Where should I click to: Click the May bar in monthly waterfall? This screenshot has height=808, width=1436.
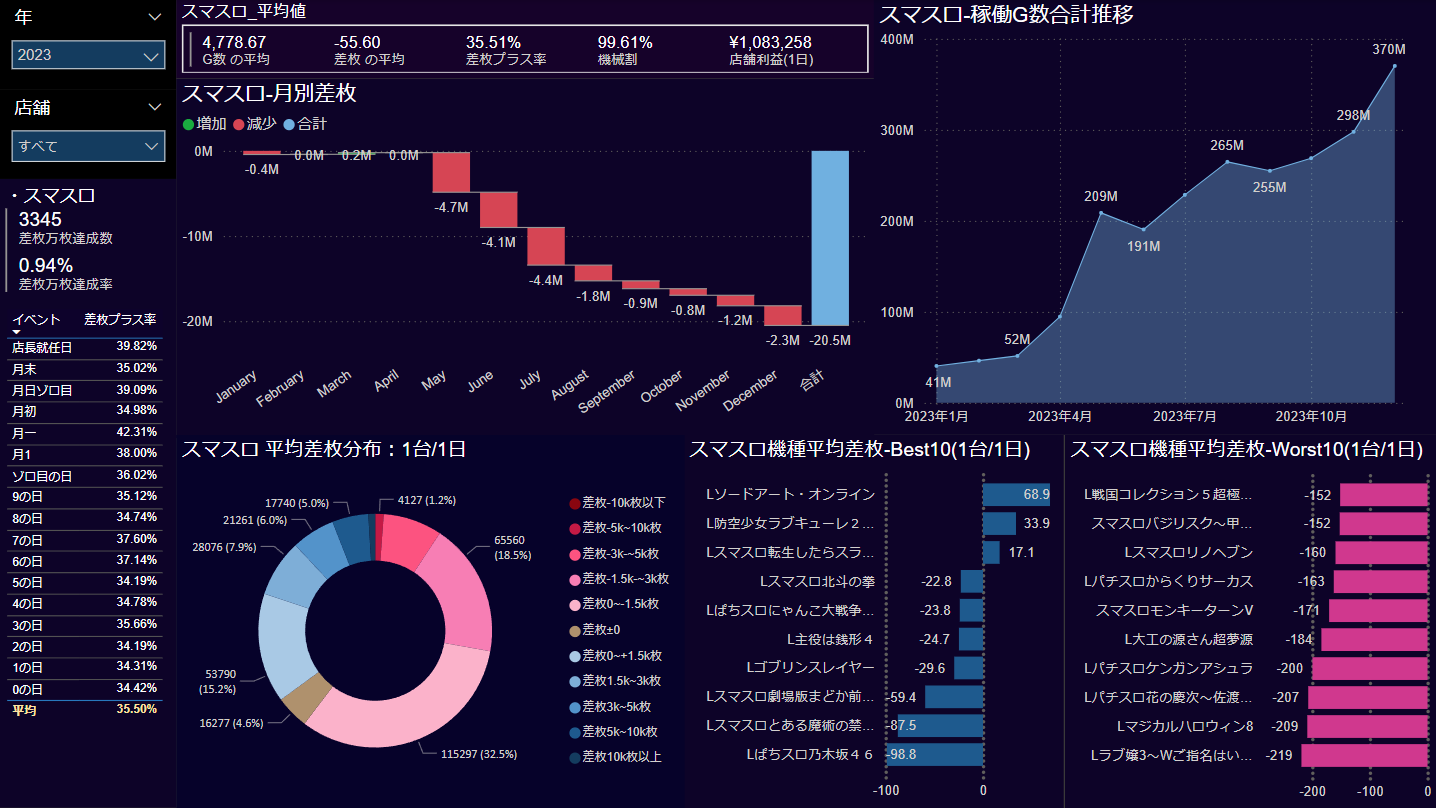pos(451,172)
